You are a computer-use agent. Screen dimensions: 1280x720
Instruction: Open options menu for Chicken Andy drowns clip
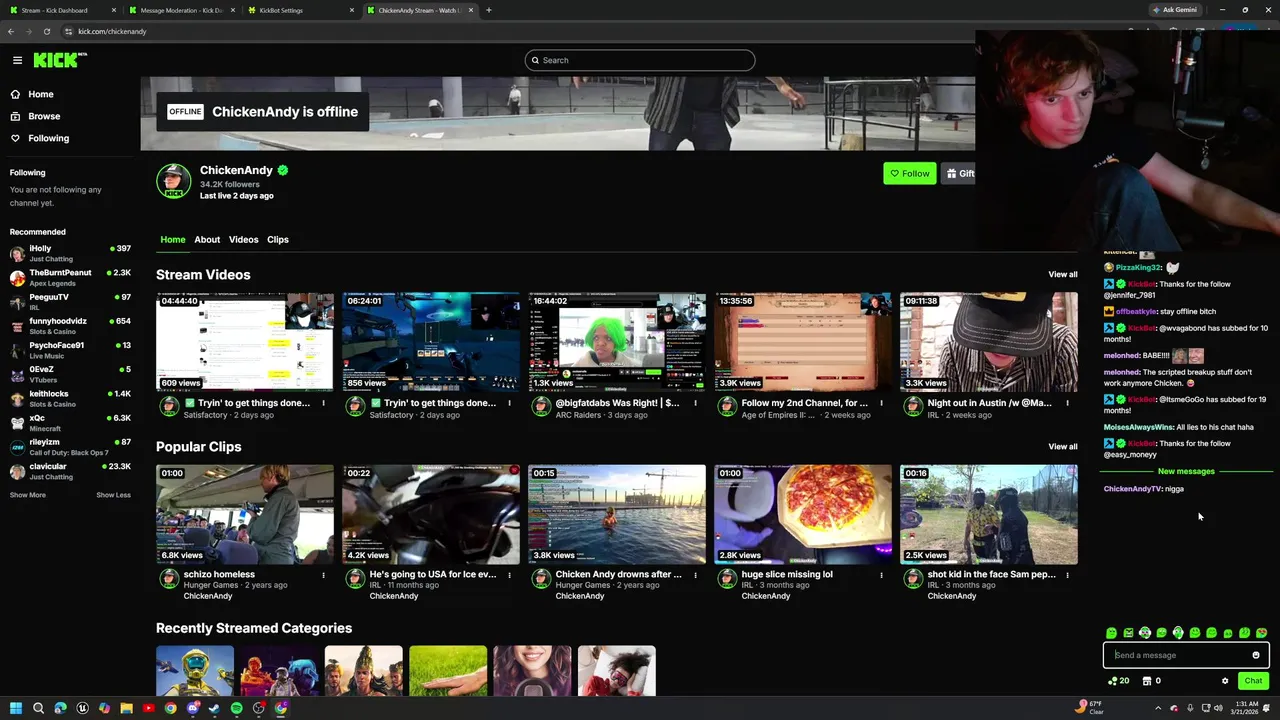[695, 575]
